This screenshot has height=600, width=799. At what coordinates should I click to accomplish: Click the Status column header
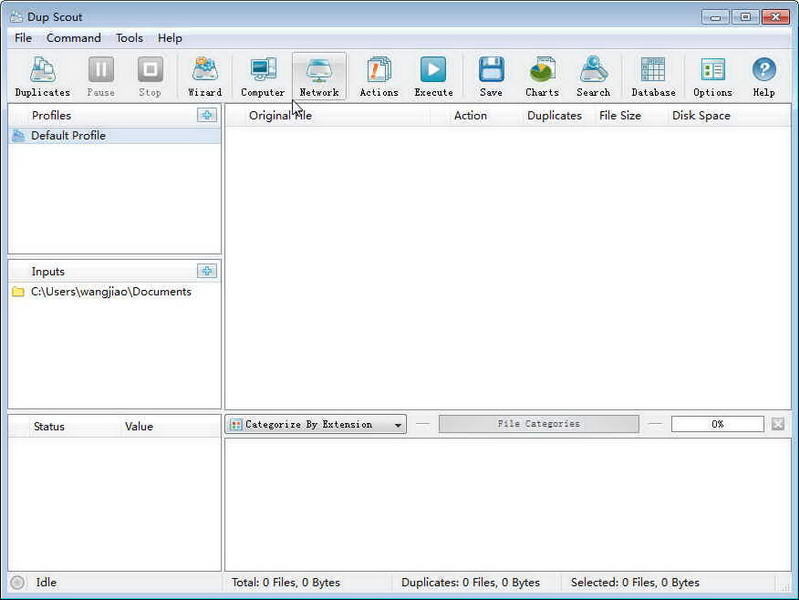pyautogui.click(x=49, y=427)
